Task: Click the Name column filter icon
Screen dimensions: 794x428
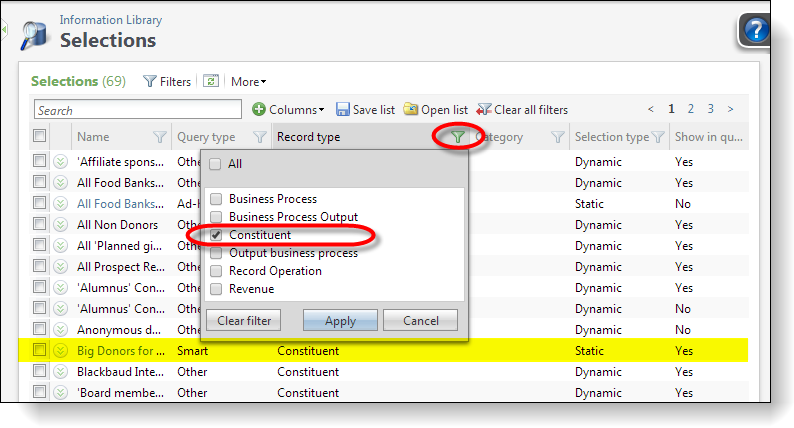Action: point(159,137)
